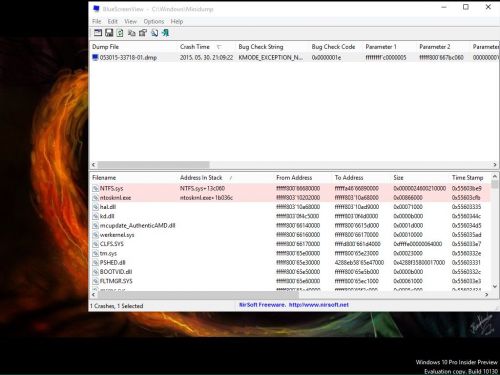Open the View menu
Screen dimensions: 500x375
point(130,21)
